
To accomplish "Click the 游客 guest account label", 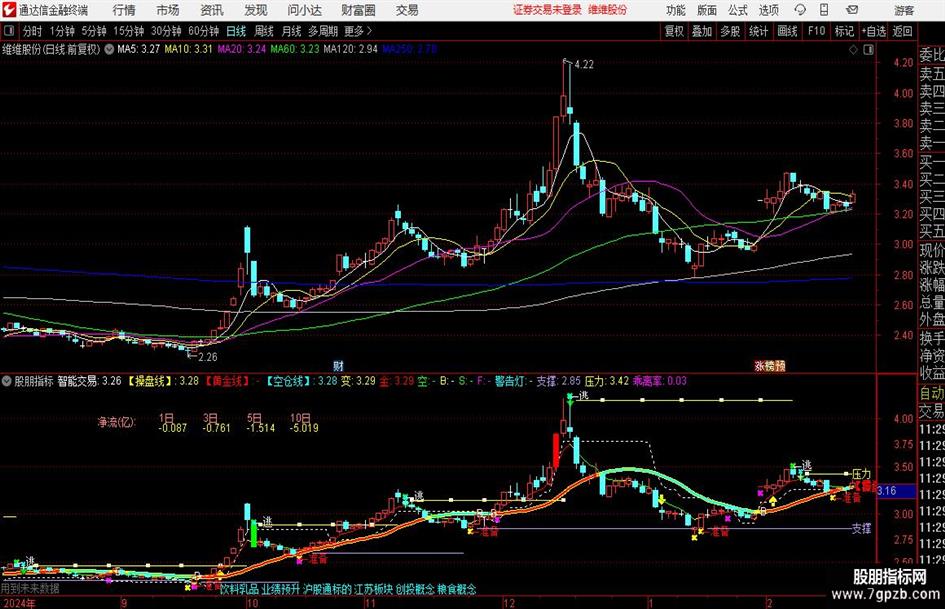I will pyautogui.click(x=904, y=10).
